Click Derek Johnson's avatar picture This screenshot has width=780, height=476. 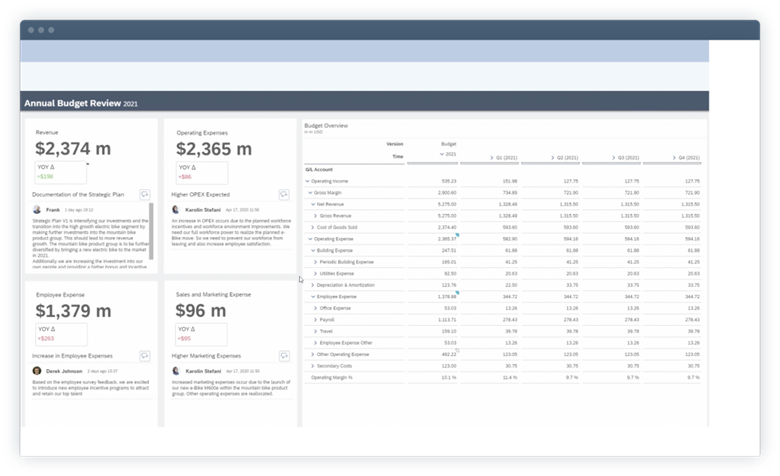point(37,371)
